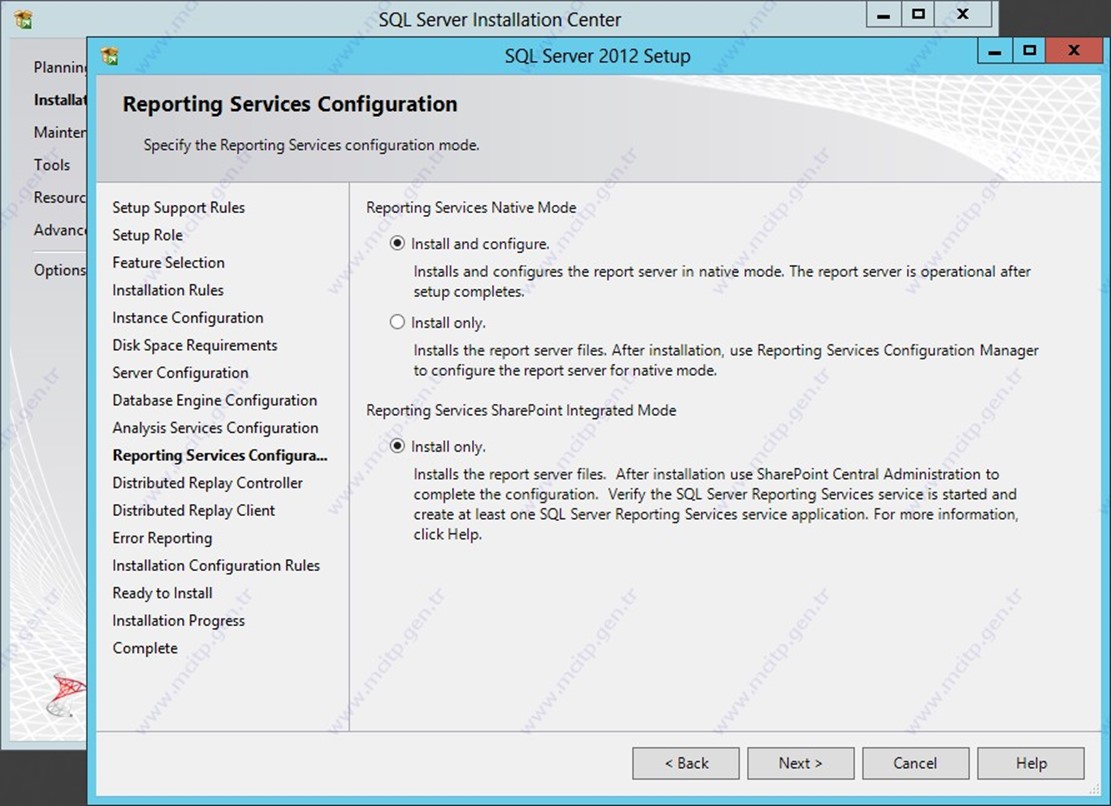Click Distributed Replay Client step

click(193, 511)
